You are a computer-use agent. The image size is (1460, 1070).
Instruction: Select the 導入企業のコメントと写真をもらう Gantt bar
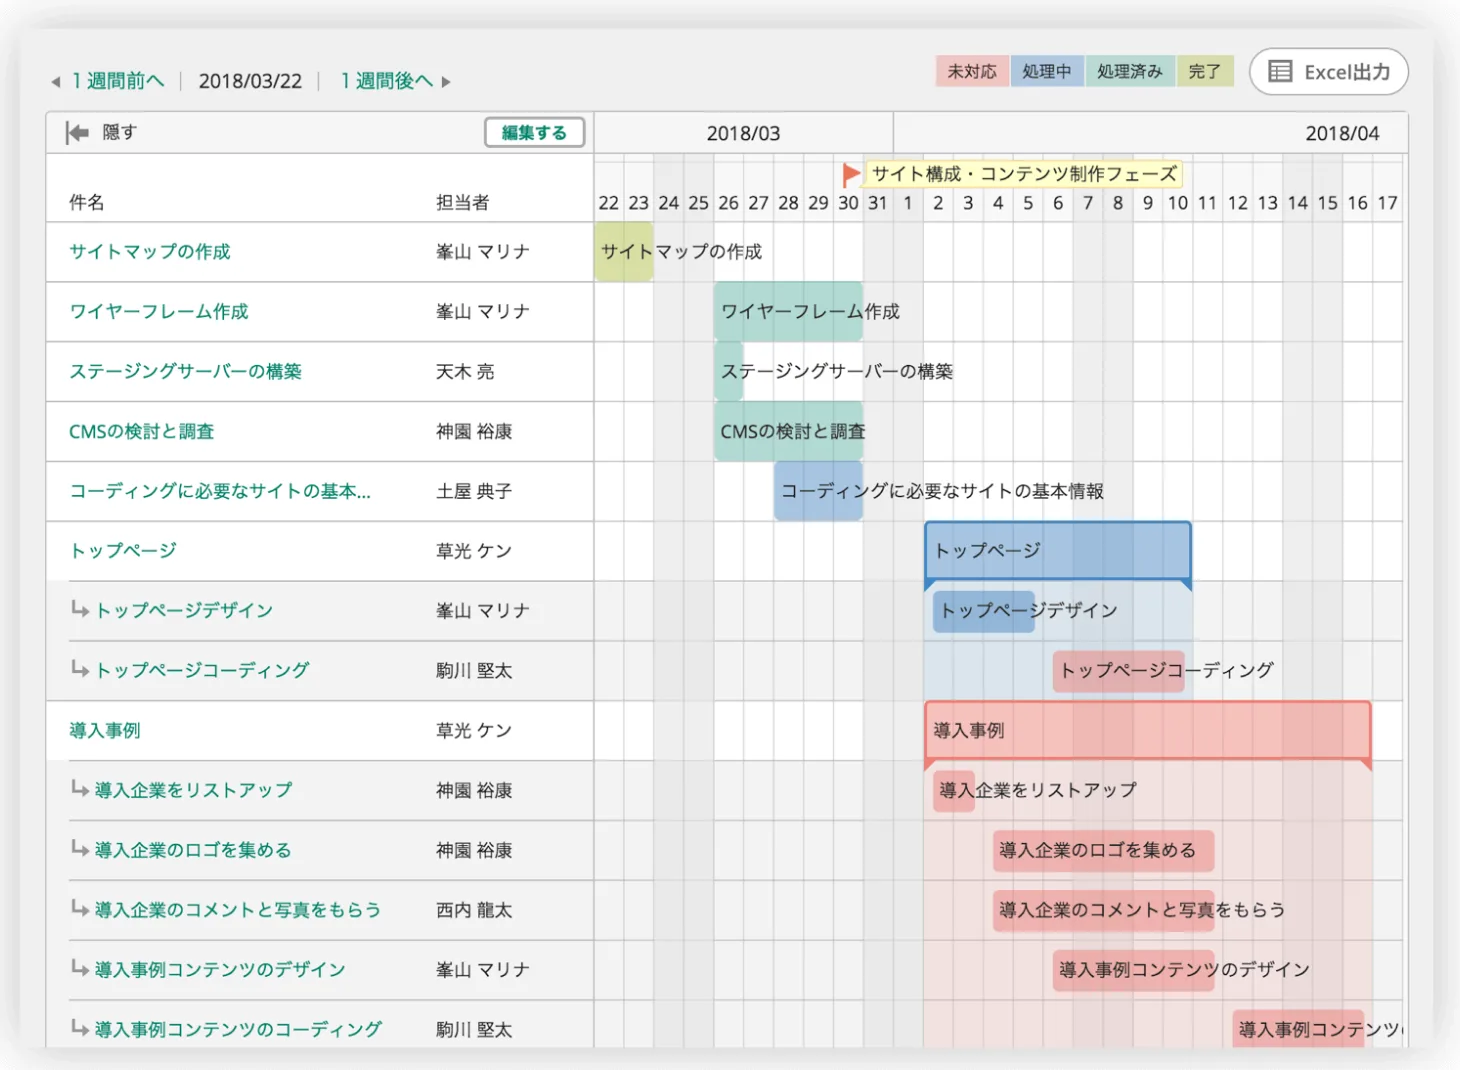click(1104, 910)
